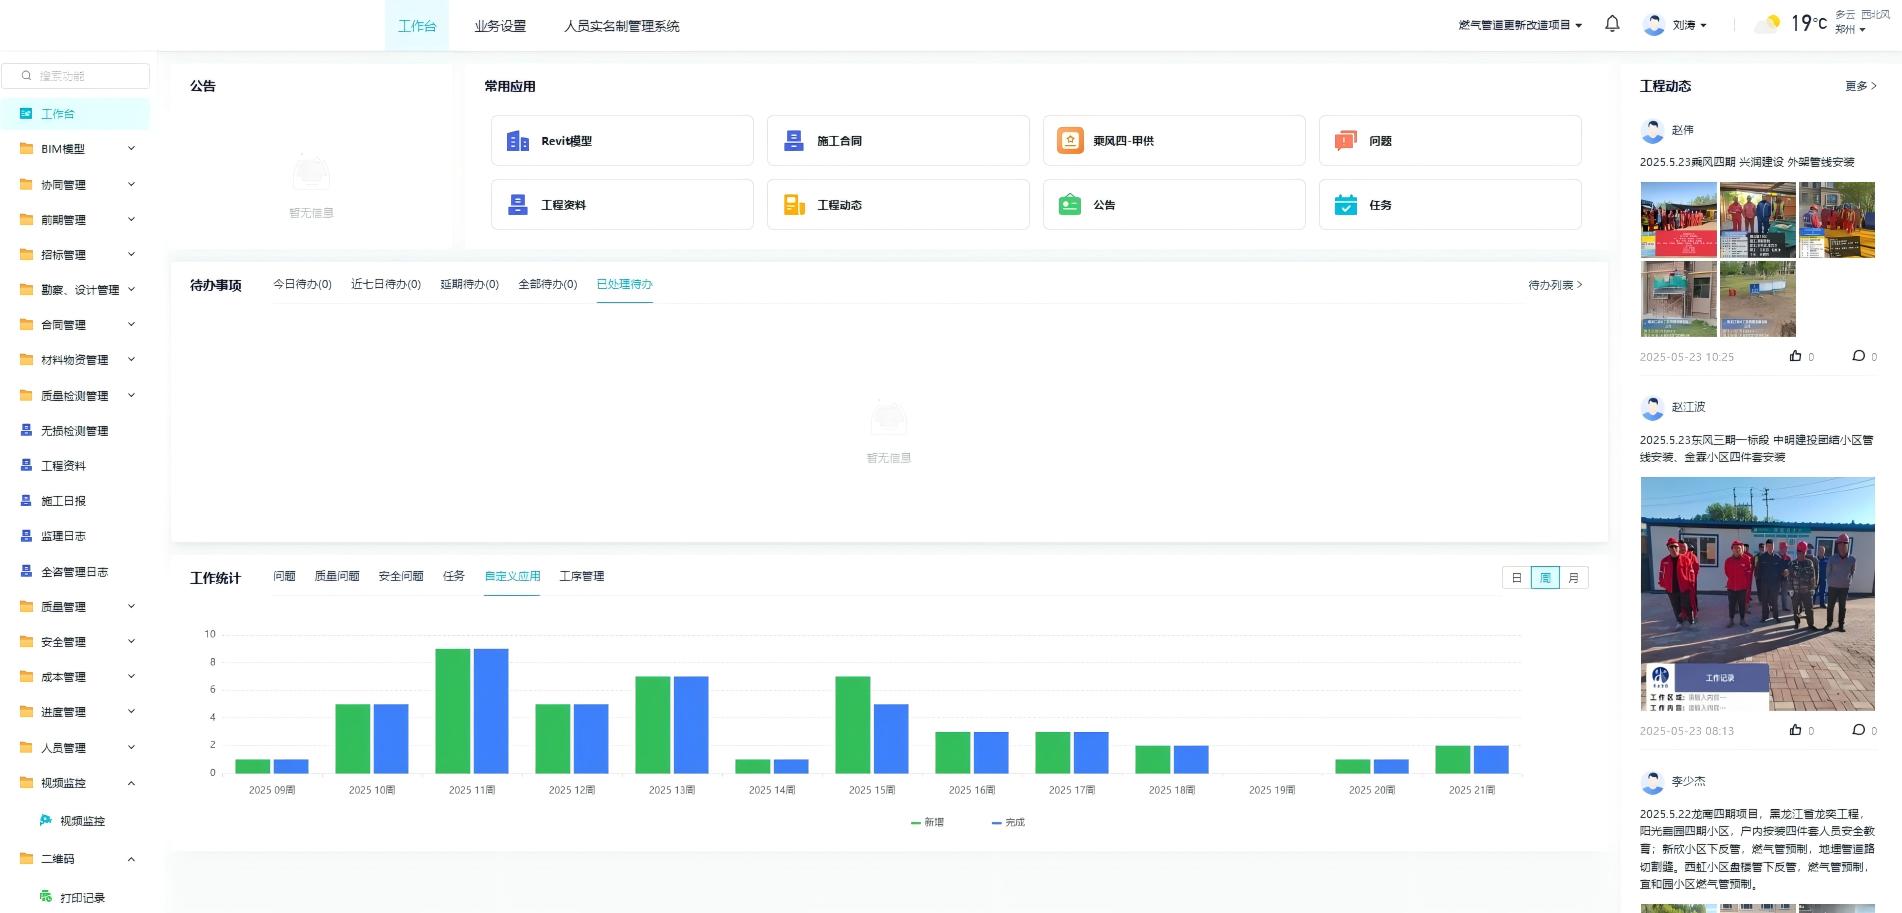Select the 质量问题 statistics tab
This screenshot has width=1902, height=913.
click(x=337, y=576)
